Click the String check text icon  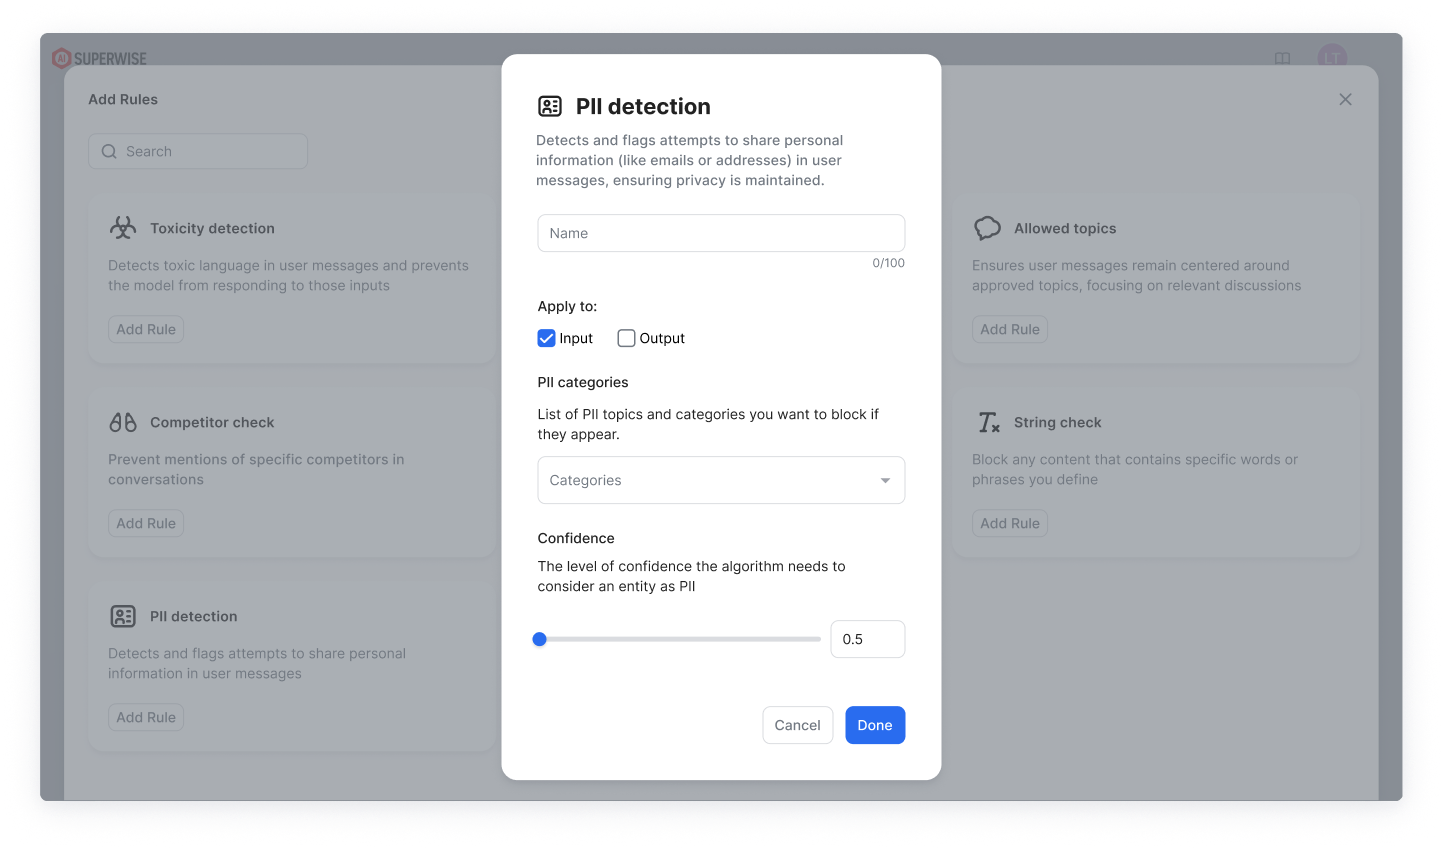click(988, 422)
